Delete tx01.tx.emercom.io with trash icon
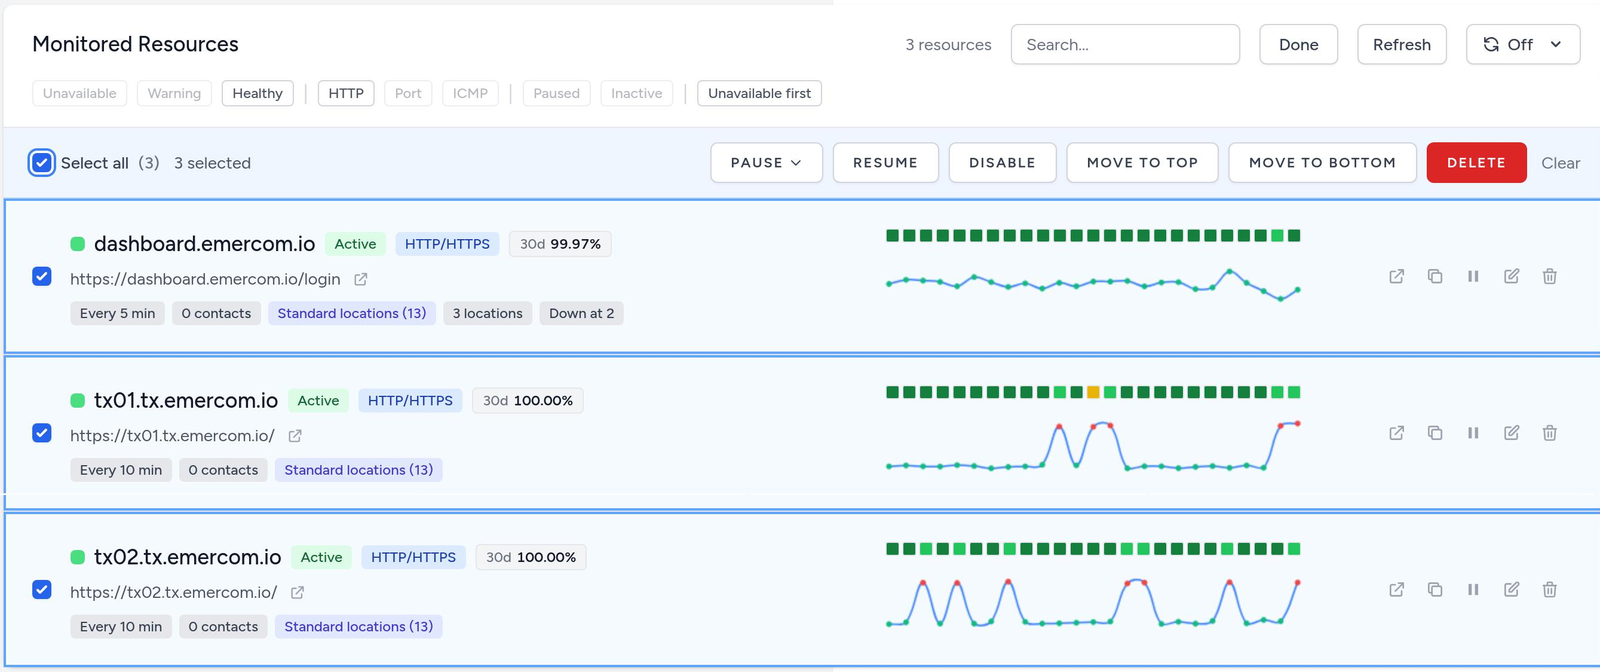The width and height of the screenshot is (1600, 672). [x=1549, y=433]
